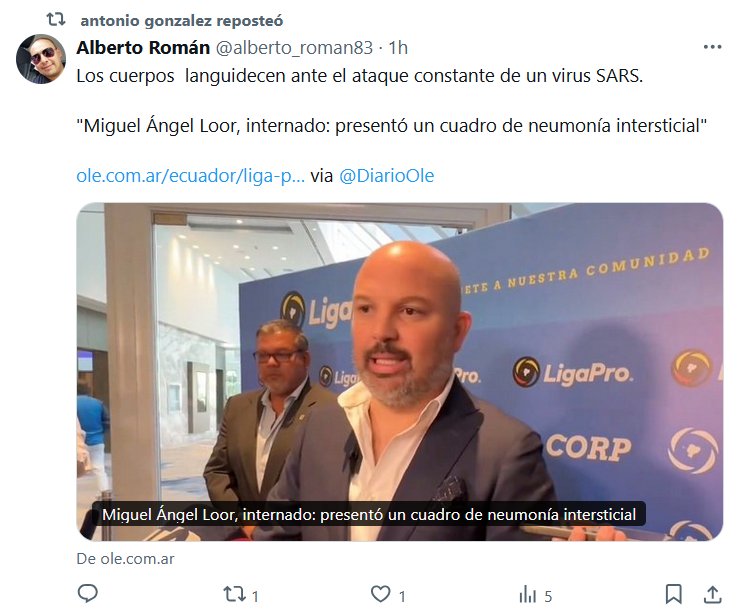Open the @DiarioOle mention
This screenshot has width=744, height=614.
click(386, 176)
